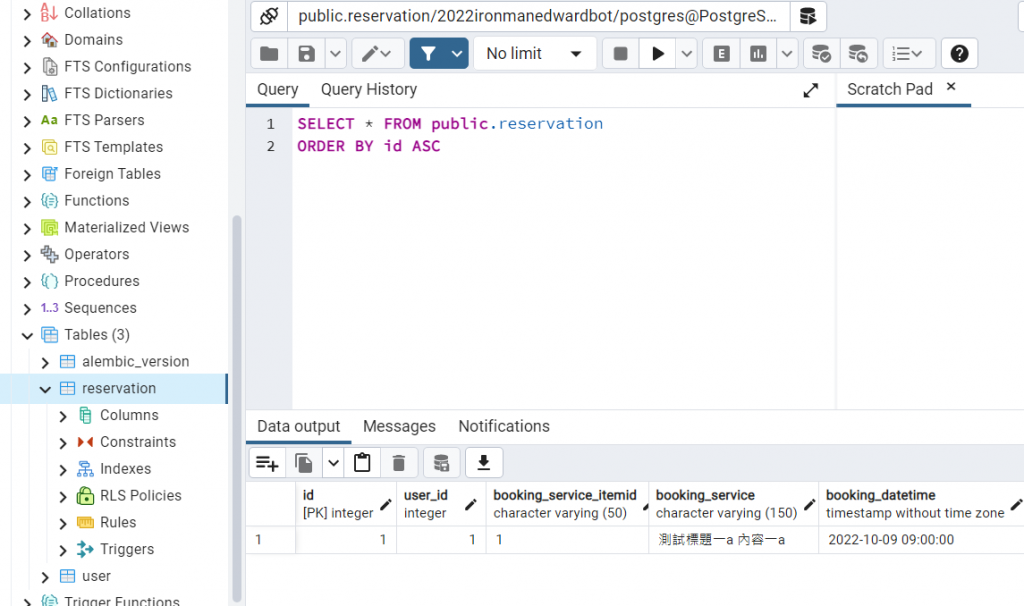Click the user_id column header
The height and width of the screenshot is (606, 1024).
click(441, 504)
